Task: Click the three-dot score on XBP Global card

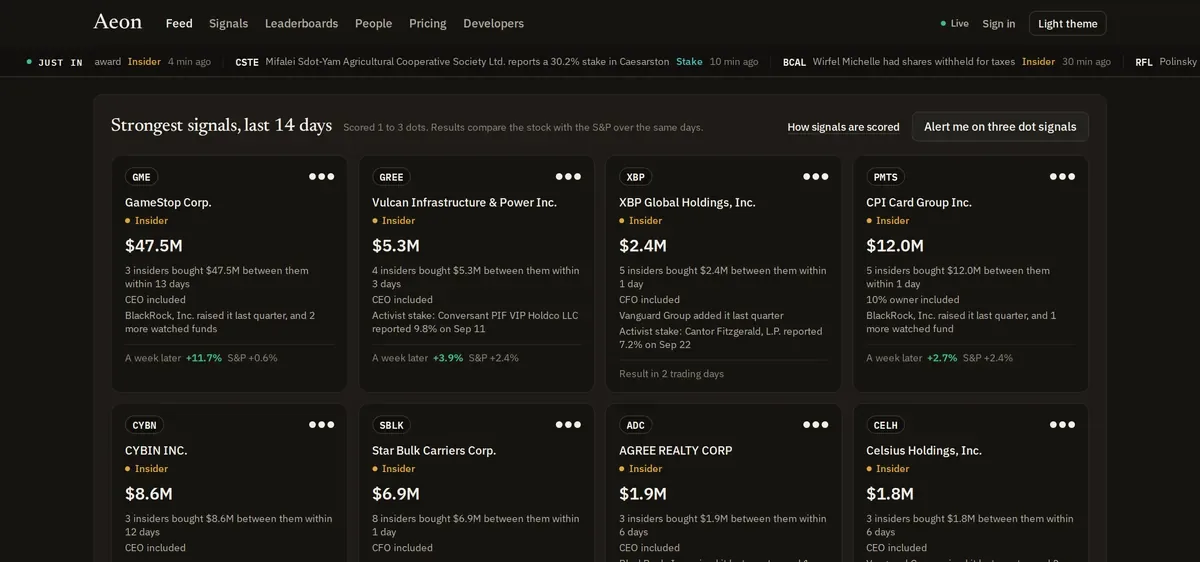Action: pyautogui.click(x=816, y=176)
